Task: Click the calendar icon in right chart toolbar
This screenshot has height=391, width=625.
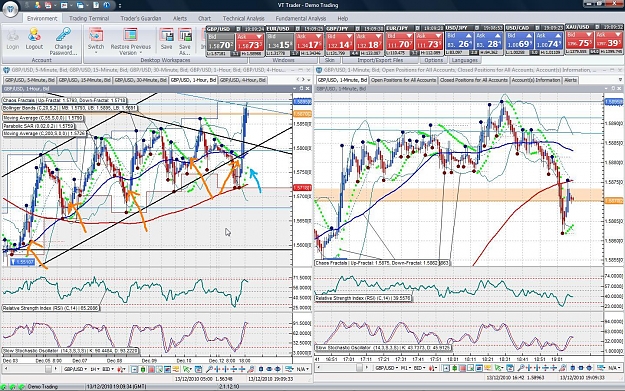Action: click(510, 369)
